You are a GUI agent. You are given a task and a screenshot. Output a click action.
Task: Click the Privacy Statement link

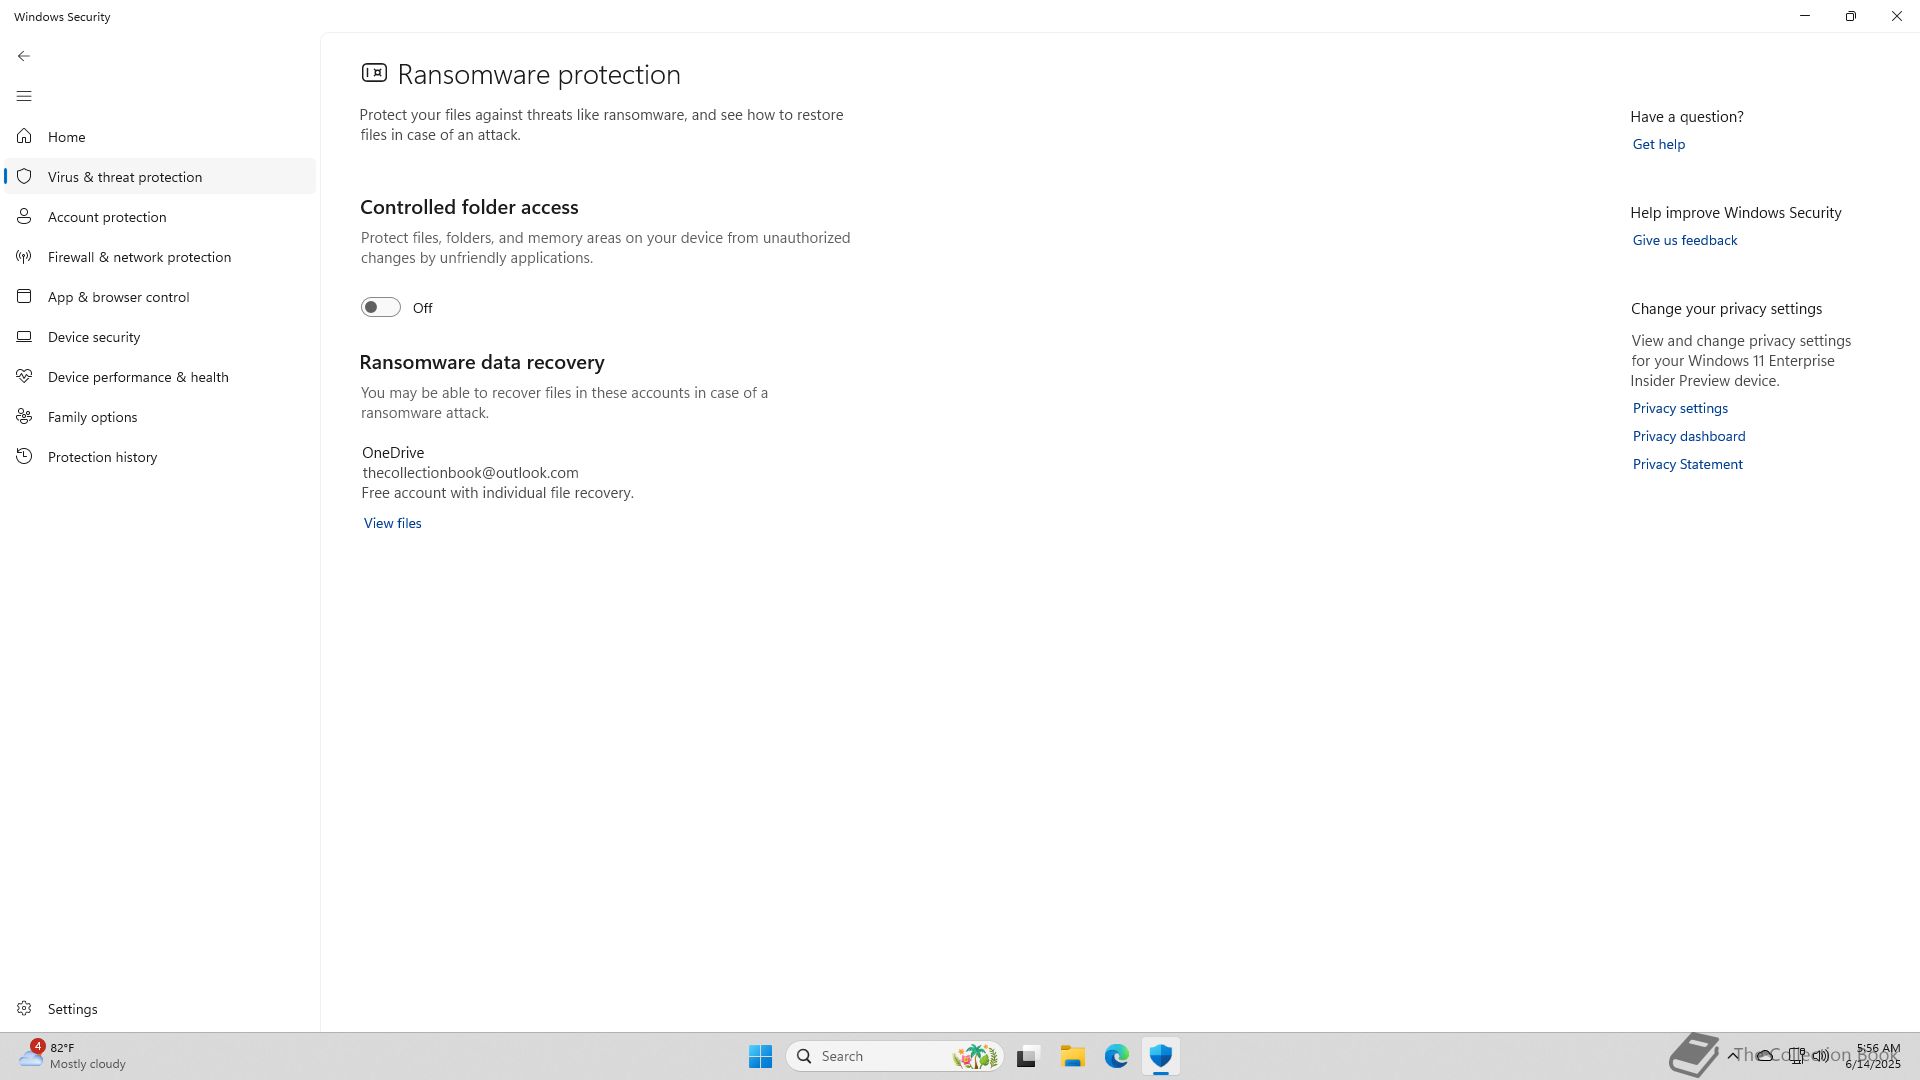pyautogui.click(x=1687, y=464)
